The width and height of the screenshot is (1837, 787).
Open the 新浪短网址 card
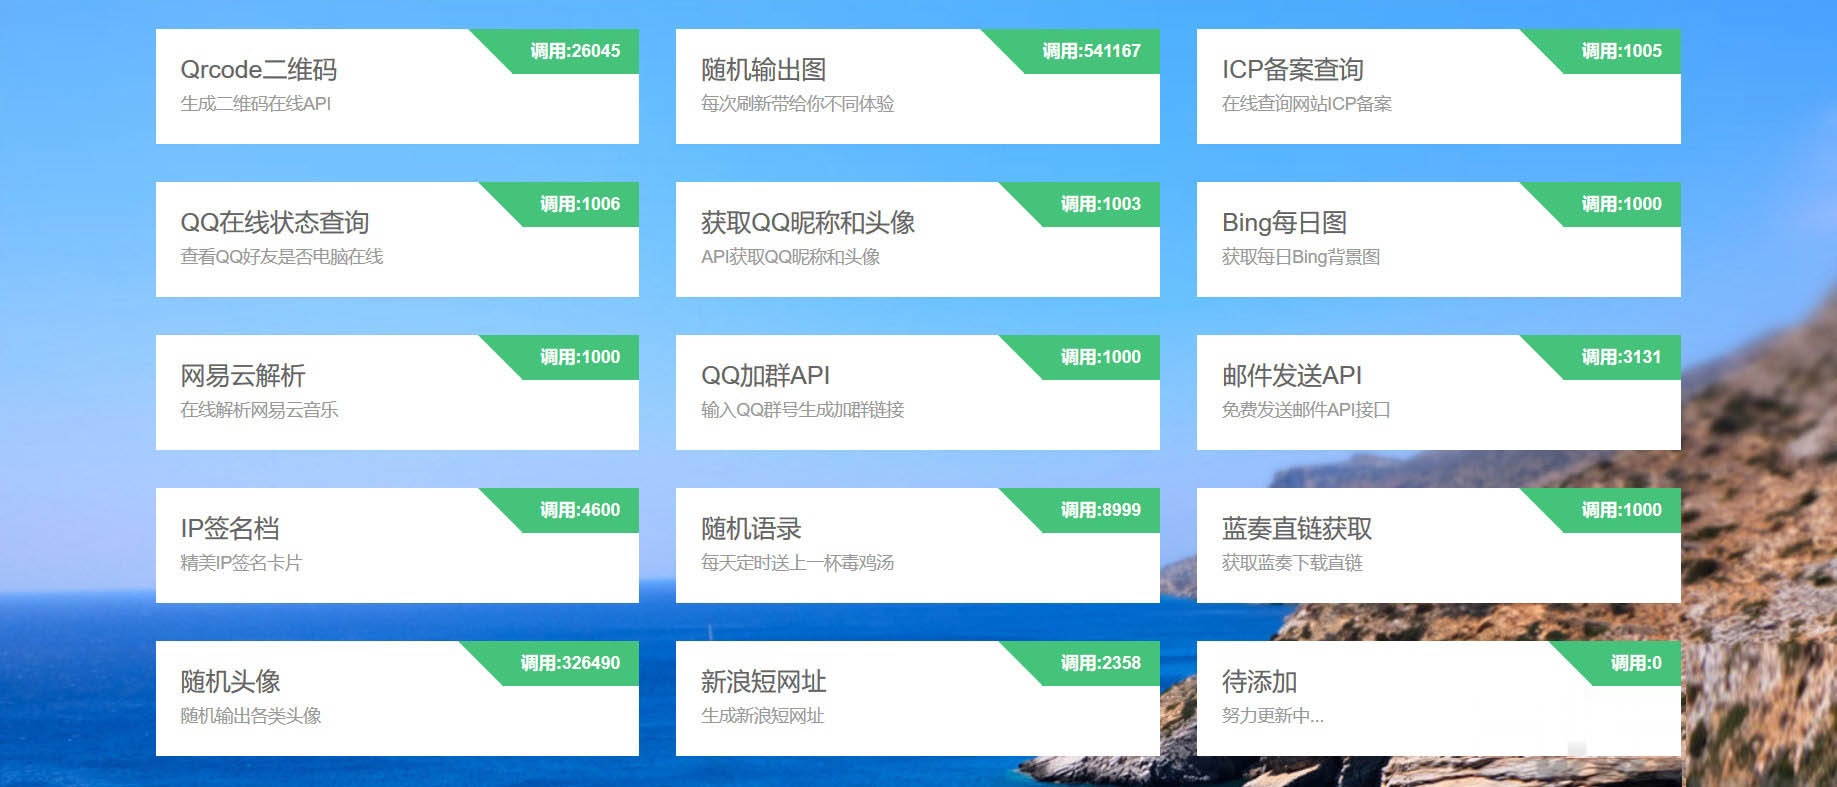[x=917, y=698]
